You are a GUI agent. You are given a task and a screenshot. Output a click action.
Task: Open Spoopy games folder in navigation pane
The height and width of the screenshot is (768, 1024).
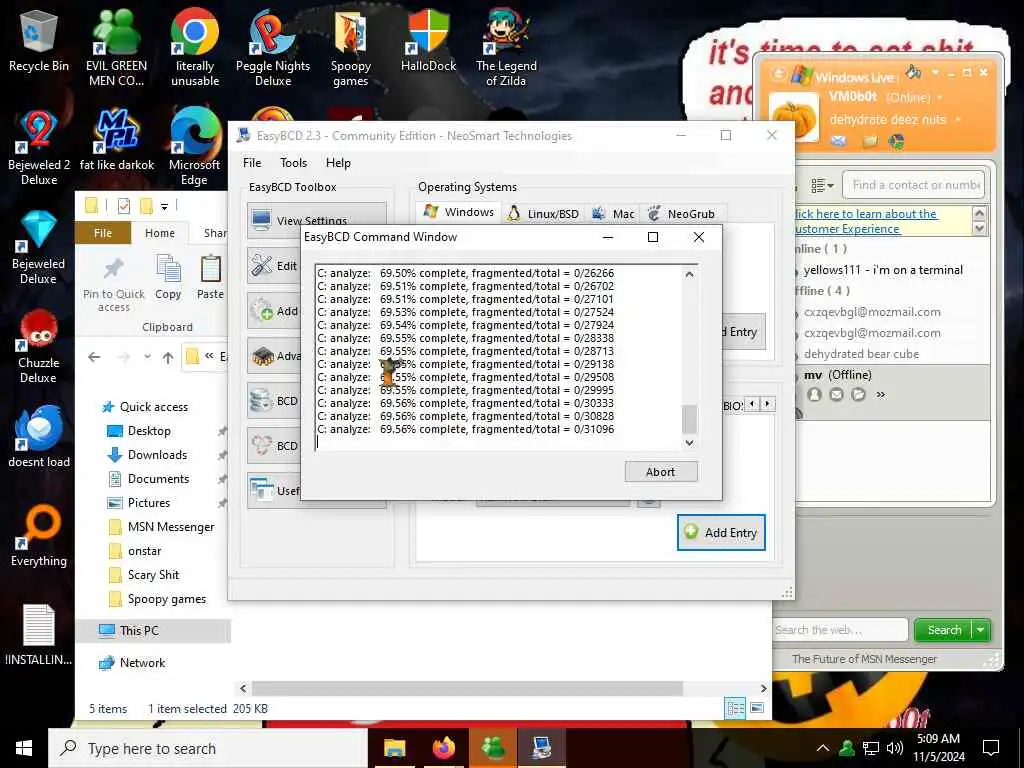pyautogui.click(x=167, y=599)
